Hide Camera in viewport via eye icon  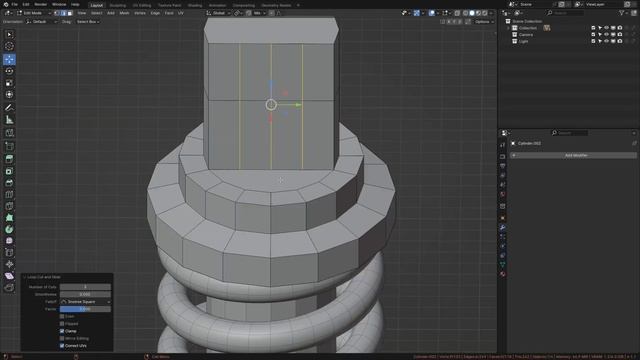pos(607,35)
